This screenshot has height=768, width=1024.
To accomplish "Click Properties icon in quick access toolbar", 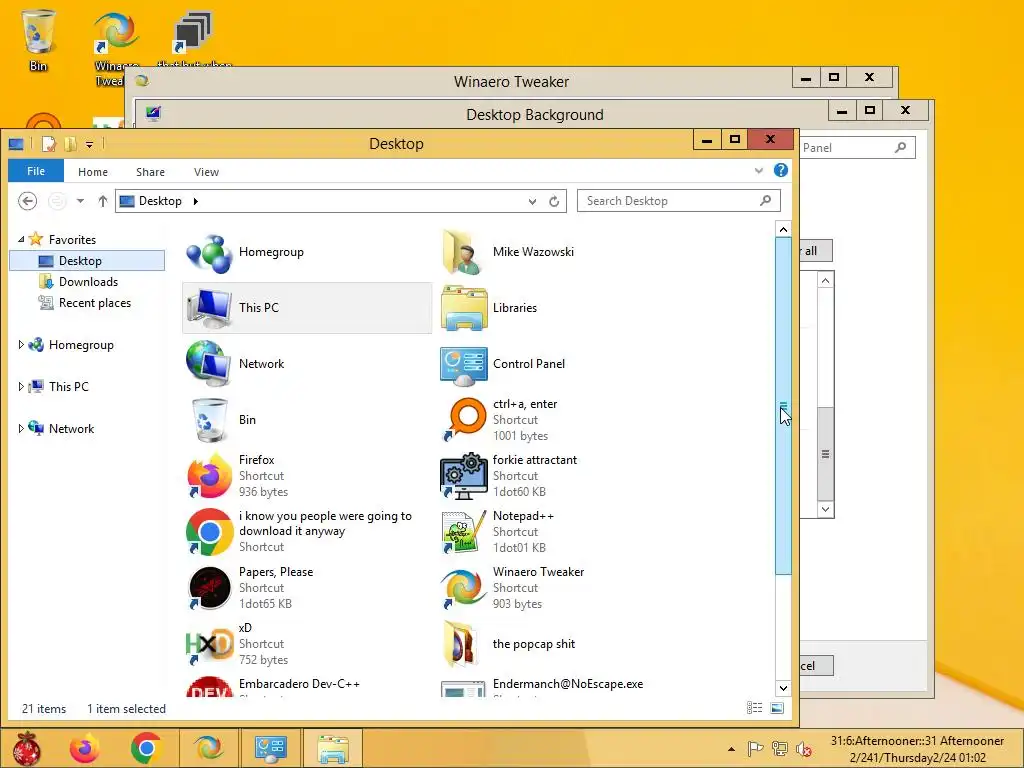I will [x=49, y=144].
